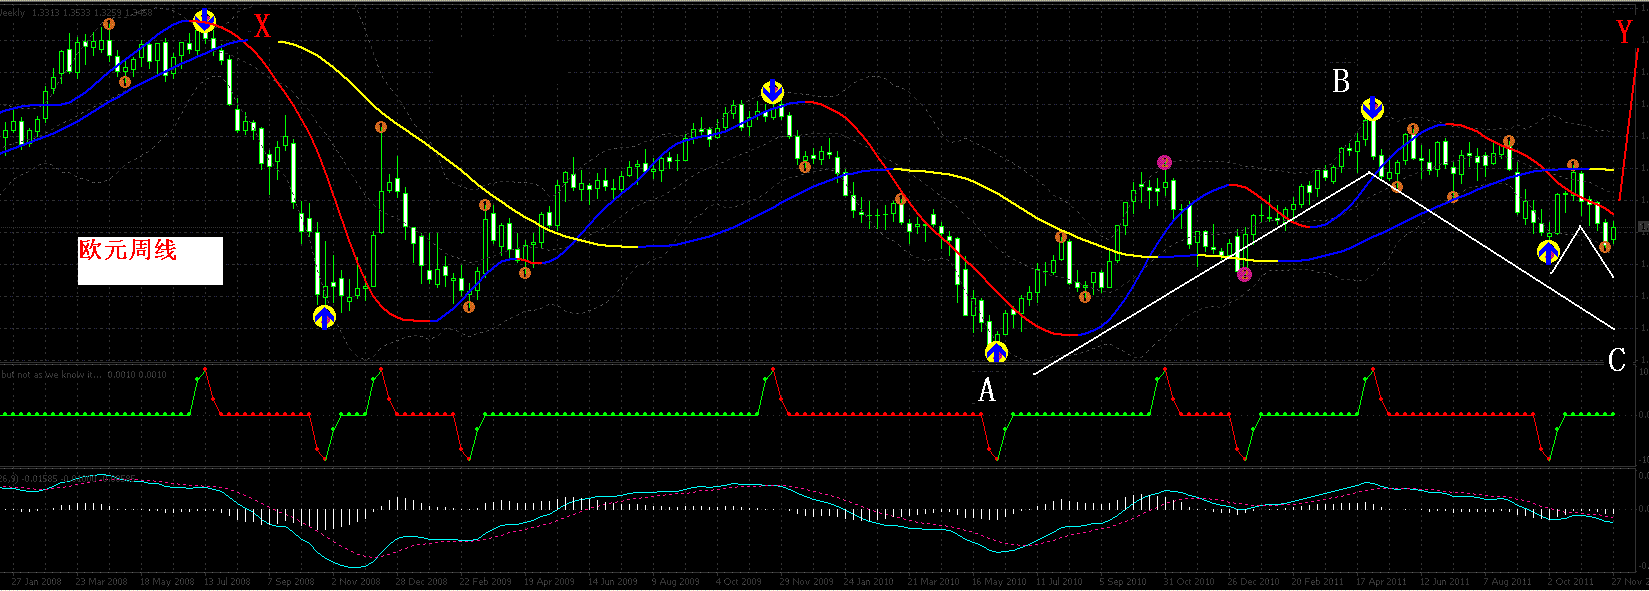
Task: Select the sell arrow signal beside red X
Action: tap(204, 20)
